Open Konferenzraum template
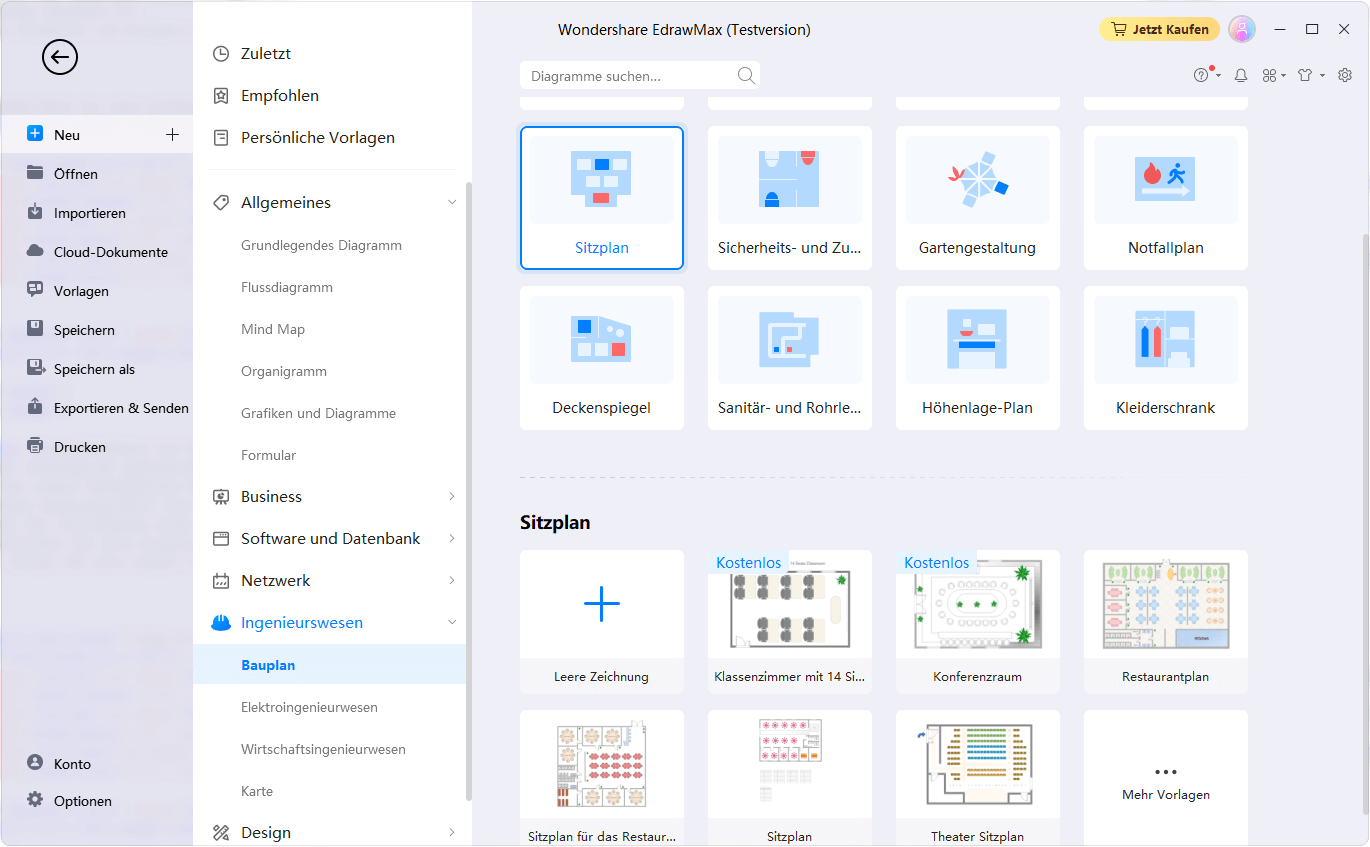Image resolution: width=1370 pixels, height=847 pixels. (978, 622)
